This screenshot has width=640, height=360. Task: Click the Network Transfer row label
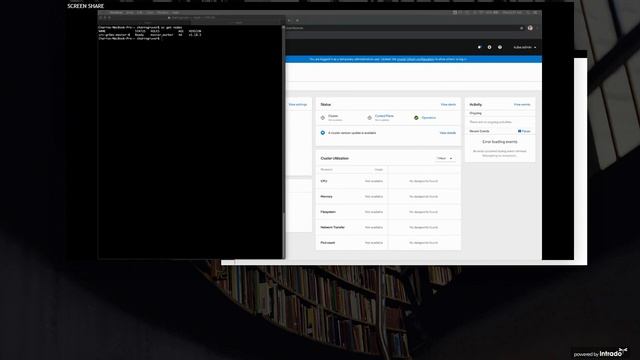(x=333, y=227)
